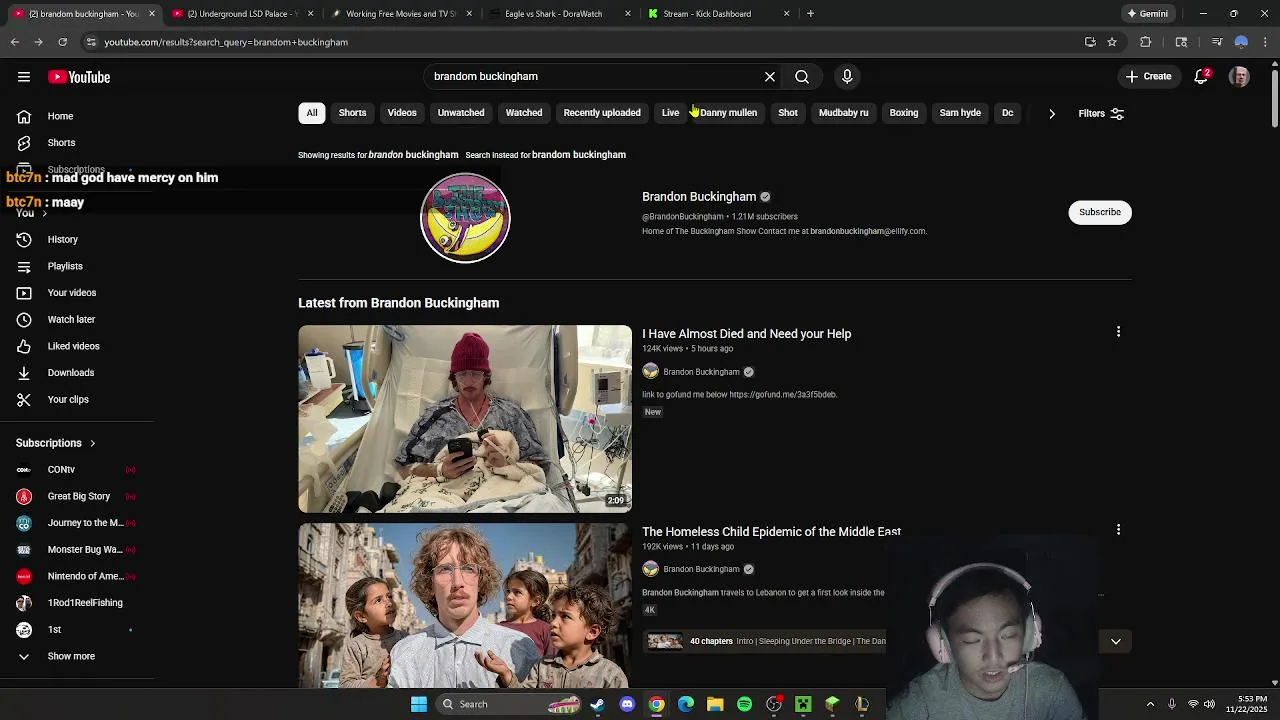Clear the search box with the X
The height and width of the screenshot is (720, 1280).
tap(770, 76)
